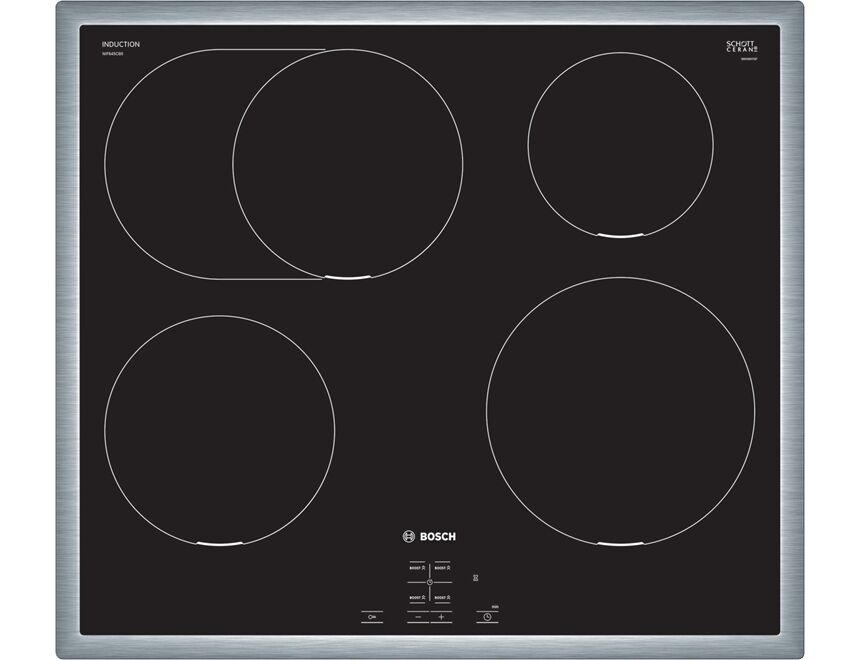
Task: Select the top-left Boost zone control
Action: pyautogui.click(x=416, y=567)
